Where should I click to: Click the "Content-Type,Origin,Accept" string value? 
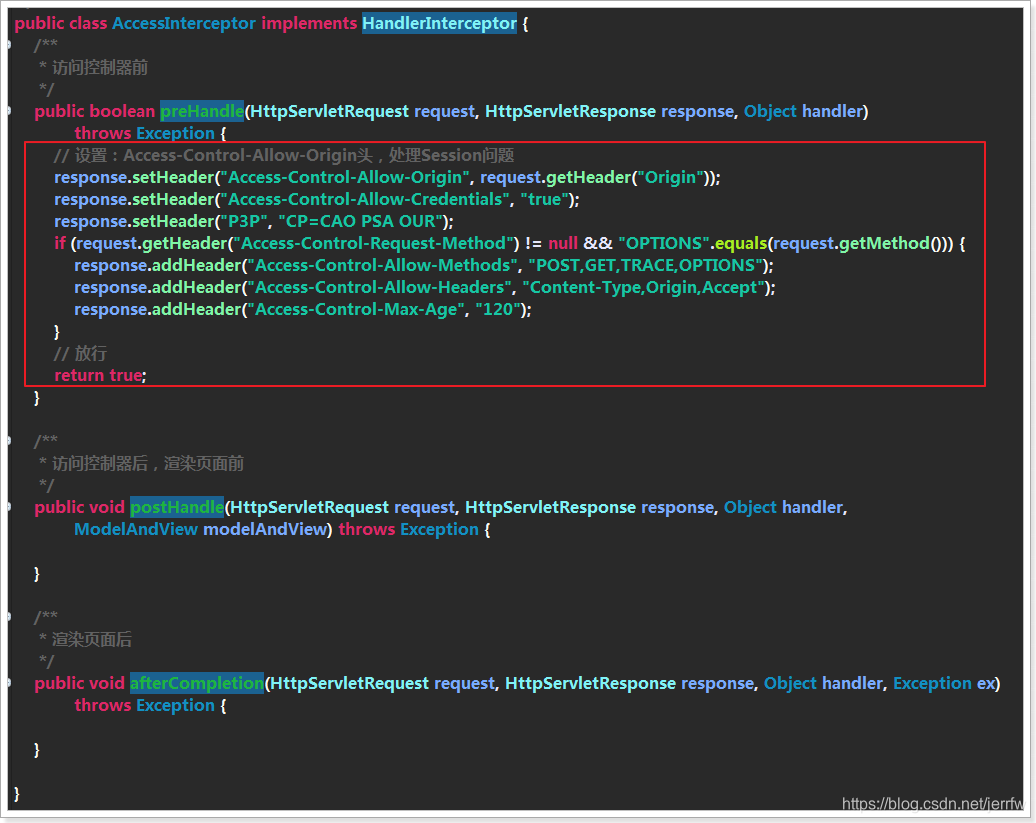coord(644,287)
